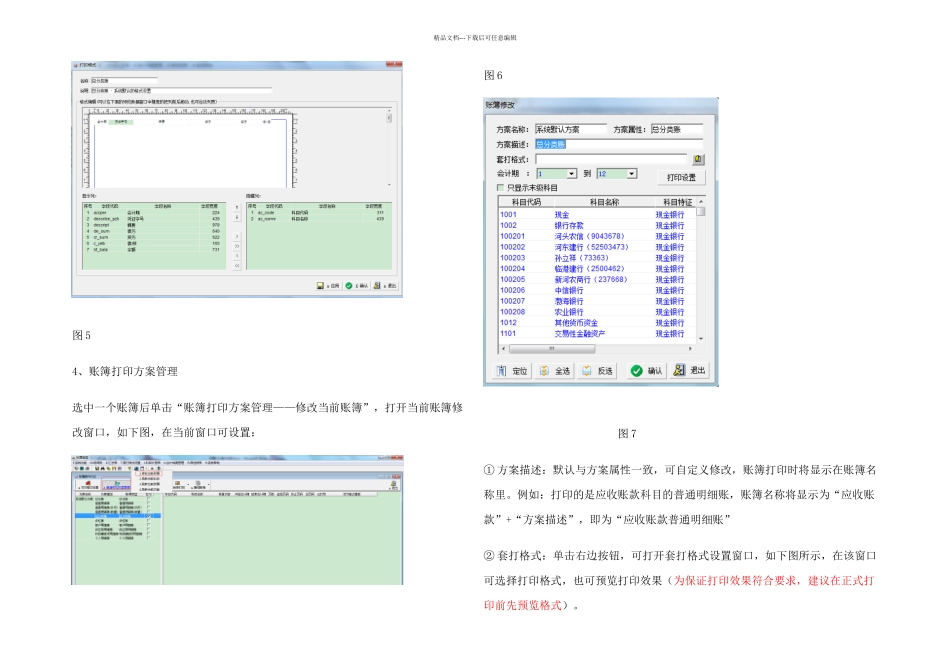Click the 方案描述 field with highlighted text
The height and width of the screenshot is (672, 950).
[618, 144]
